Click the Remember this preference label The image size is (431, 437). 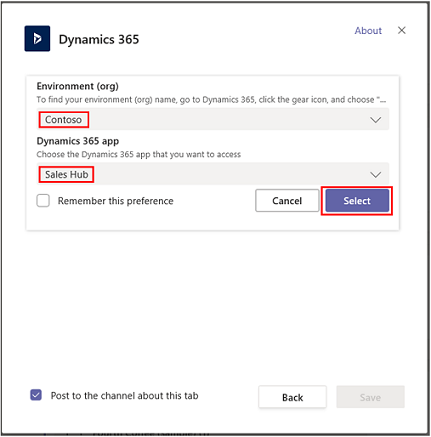click(116, 201)
